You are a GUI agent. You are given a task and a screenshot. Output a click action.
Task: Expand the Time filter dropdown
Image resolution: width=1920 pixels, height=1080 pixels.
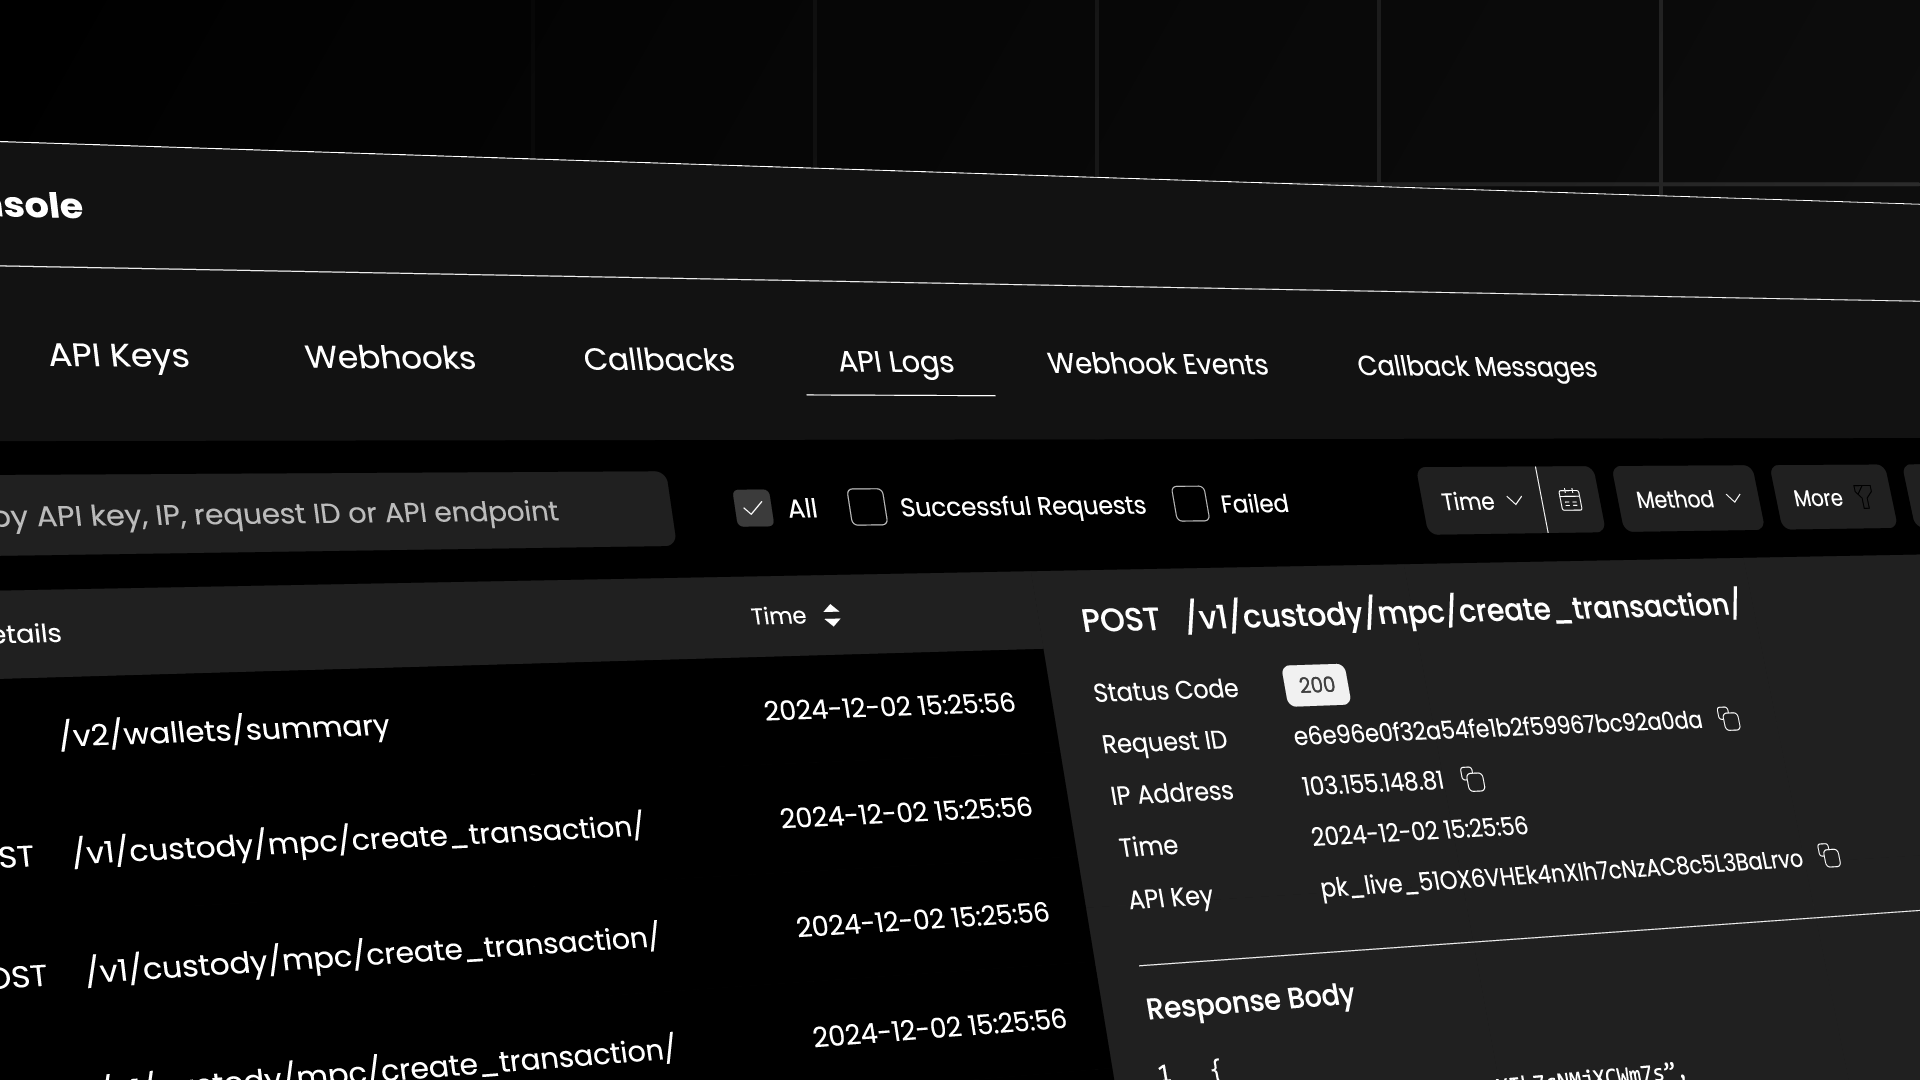tap(1481, 501)
